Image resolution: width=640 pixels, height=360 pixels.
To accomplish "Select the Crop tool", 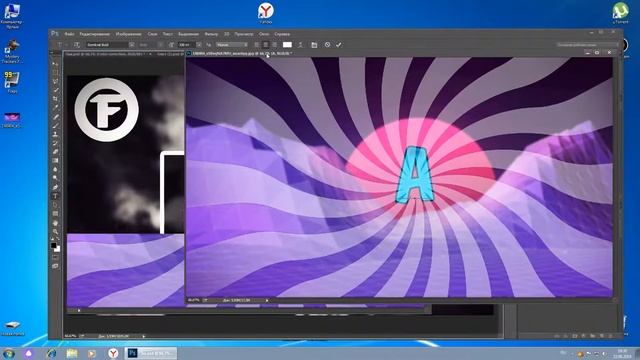I will coord(55,99).
